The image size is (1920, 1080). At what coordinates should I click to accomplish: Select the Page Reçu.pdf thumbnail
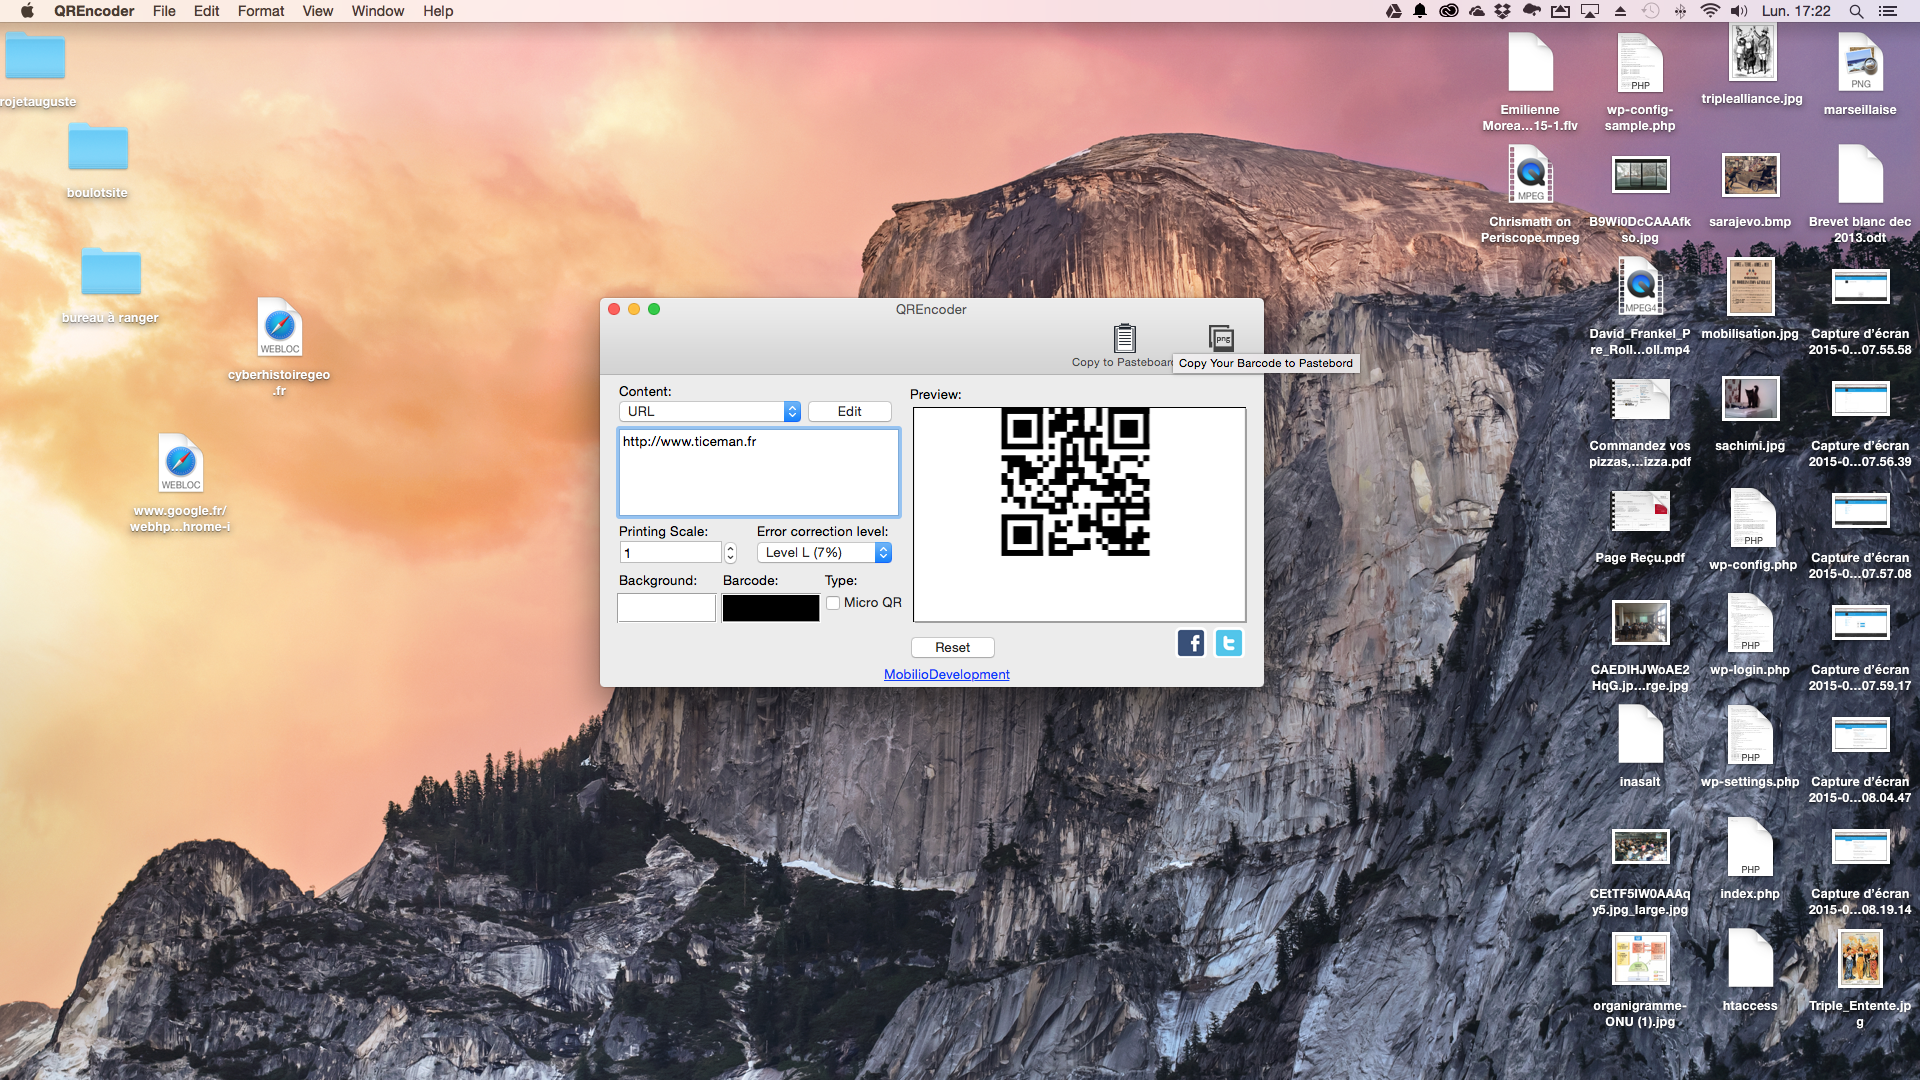point(1640,512)
